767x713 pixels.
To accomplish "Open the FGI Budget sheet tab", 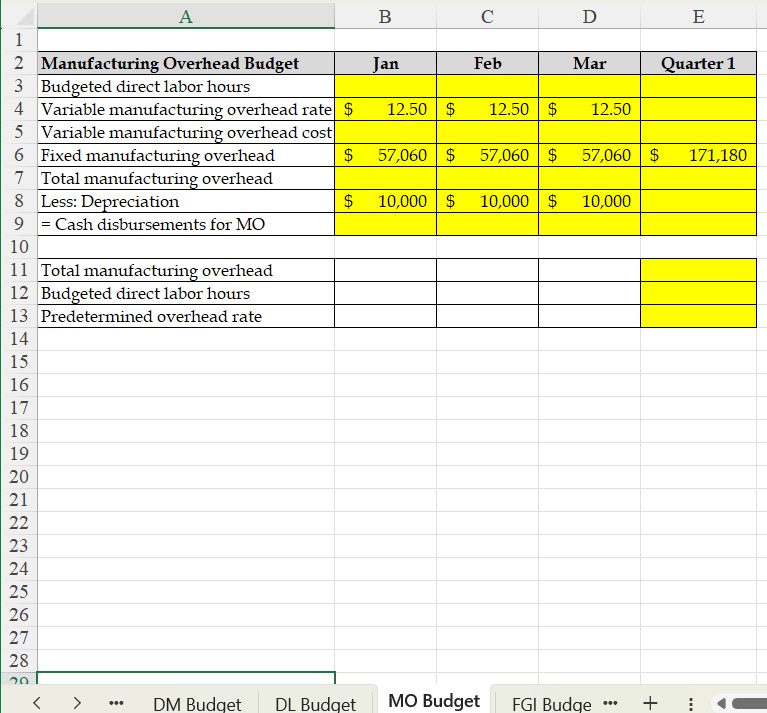I will [551, 704].
